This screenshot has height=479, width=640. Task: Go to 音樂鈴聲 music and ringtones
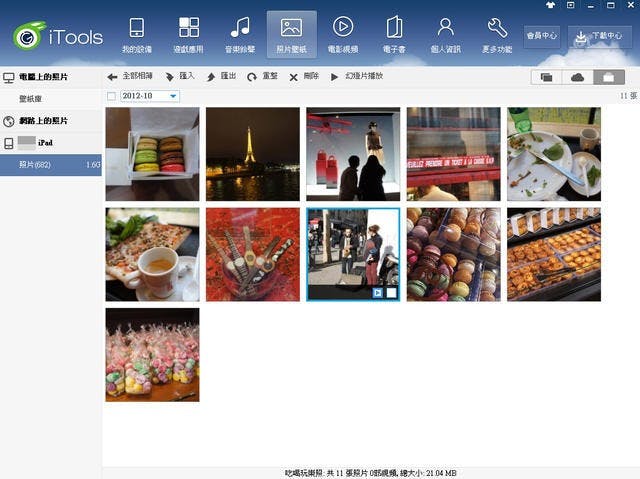240,34
